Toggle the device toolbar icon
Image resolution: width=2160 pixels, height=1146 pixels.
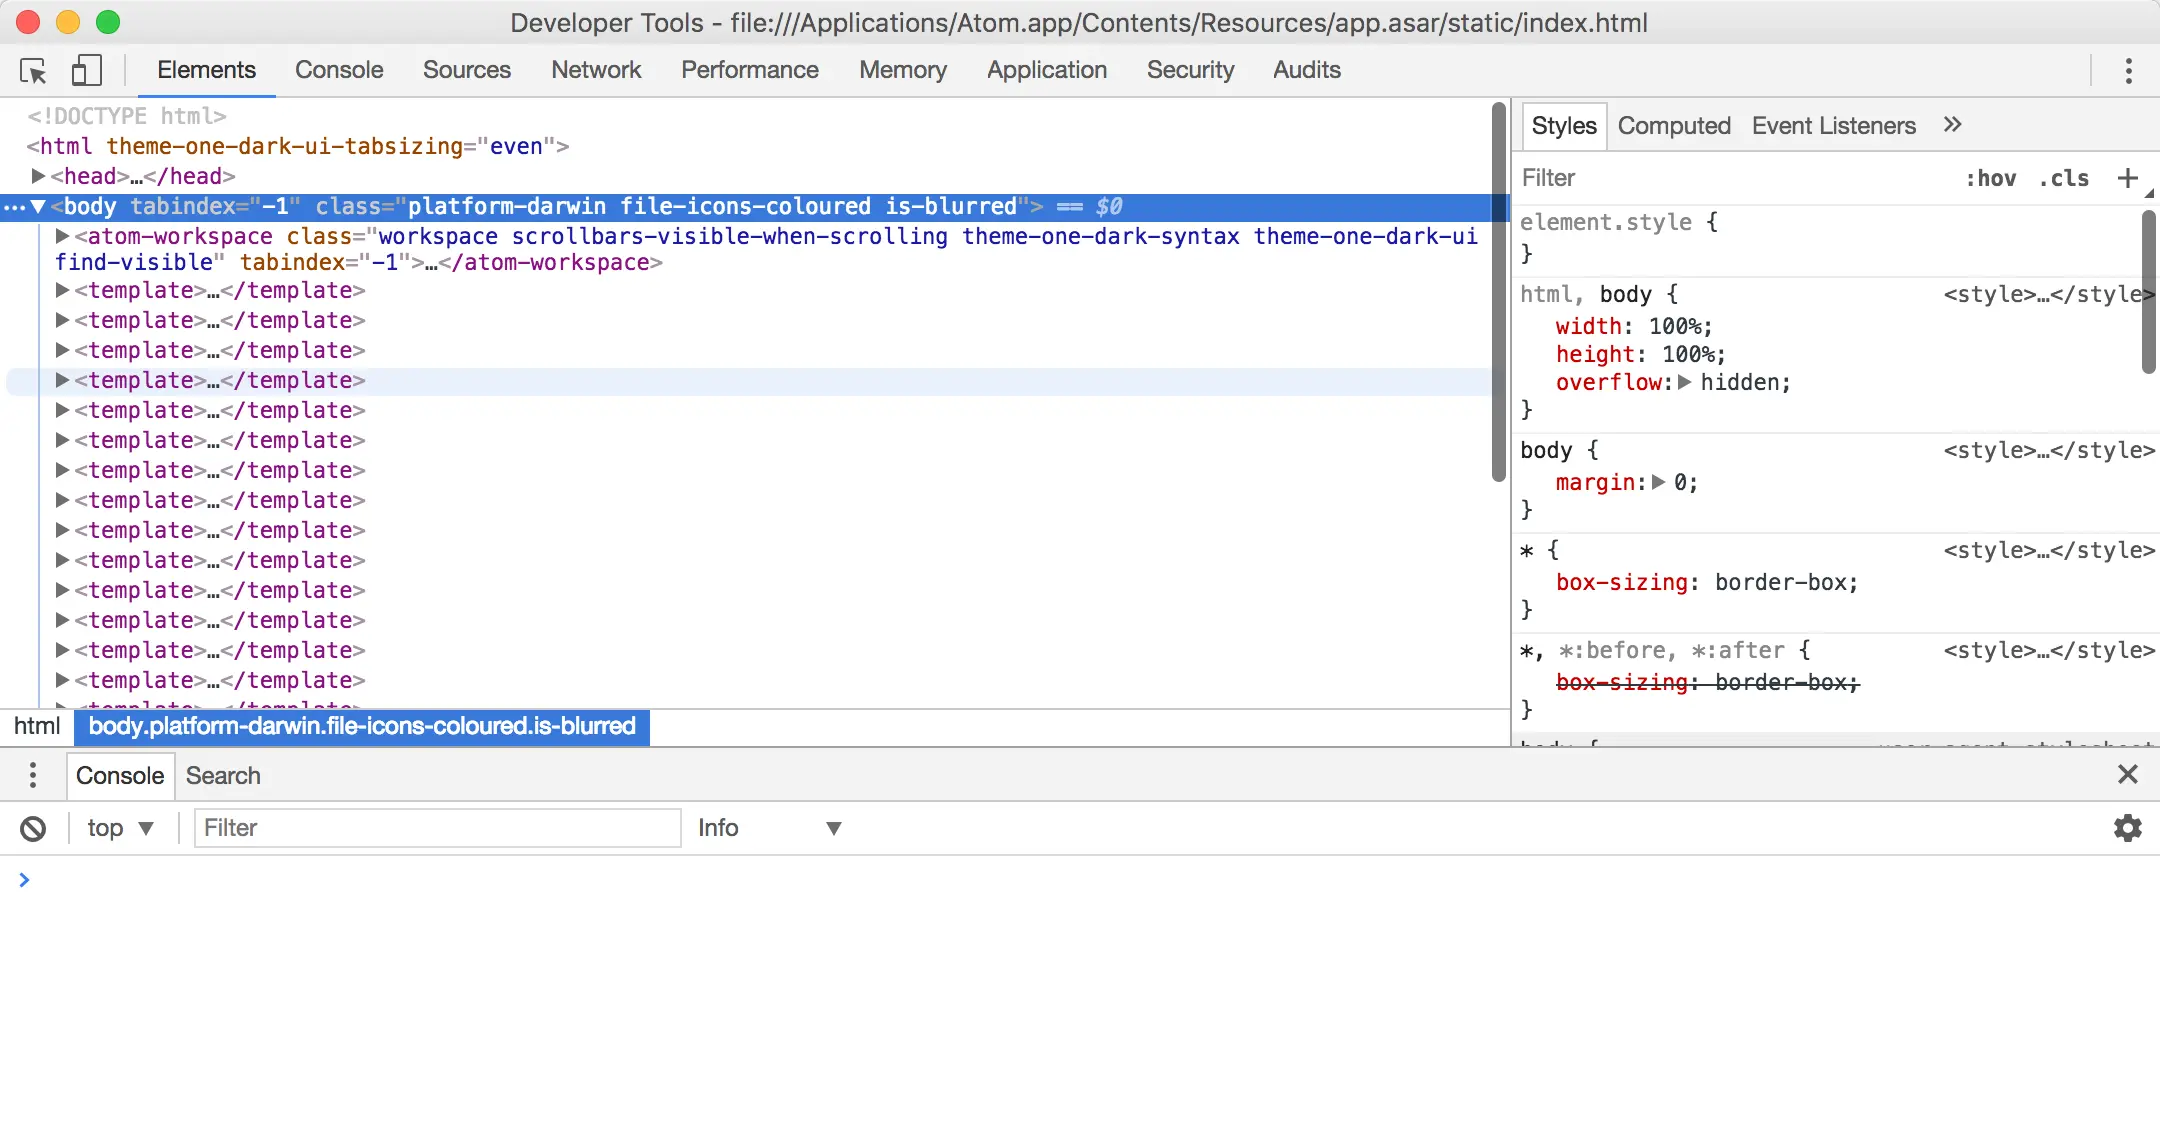pyautogui.click(x=87, y=71)
